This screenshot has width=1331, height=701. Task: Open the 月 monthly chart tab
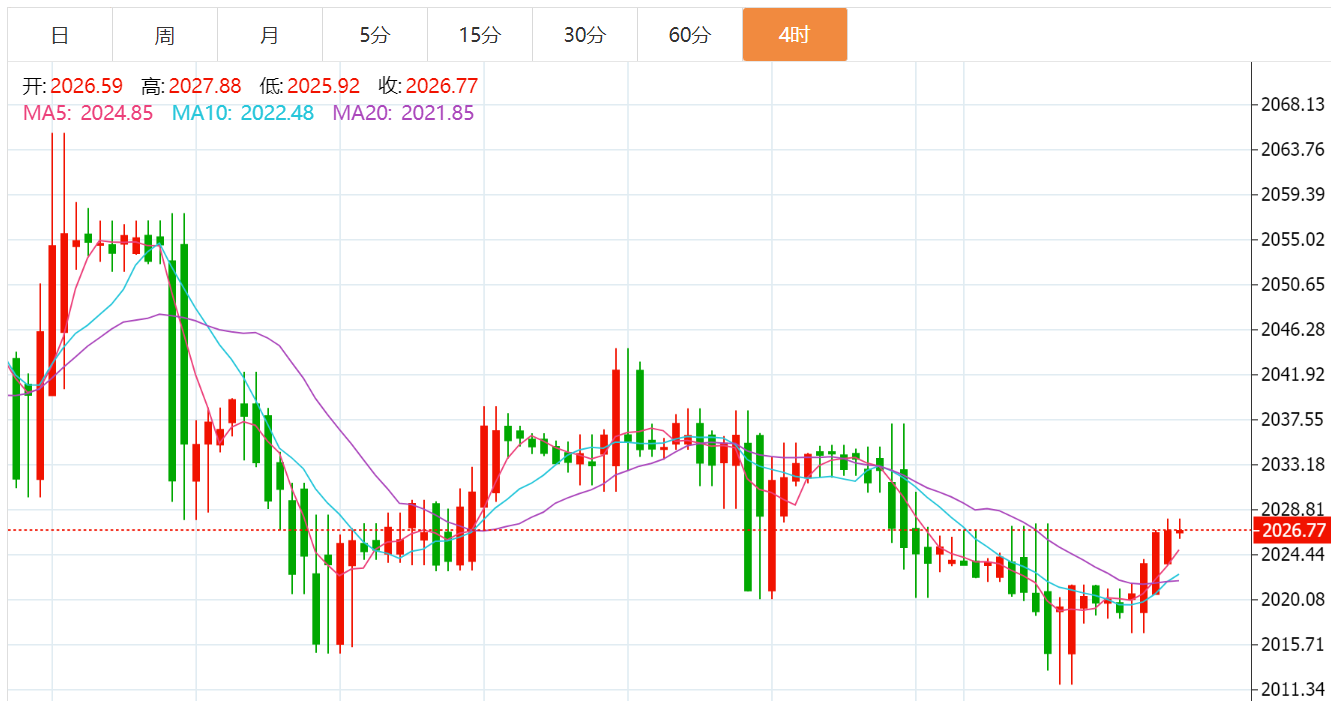(x=270, y=35)
